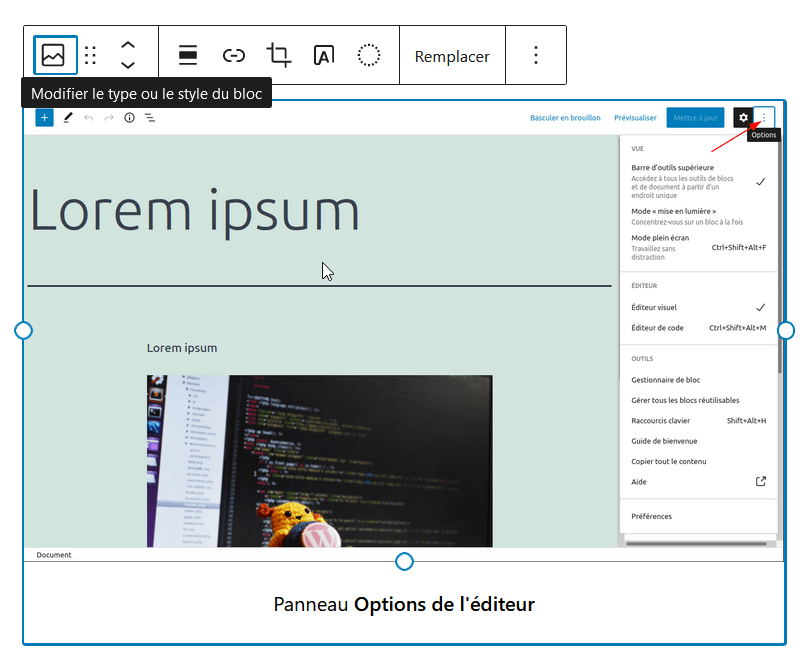Click the bottom image resize handle
The image size is (807, 668).
405,561
